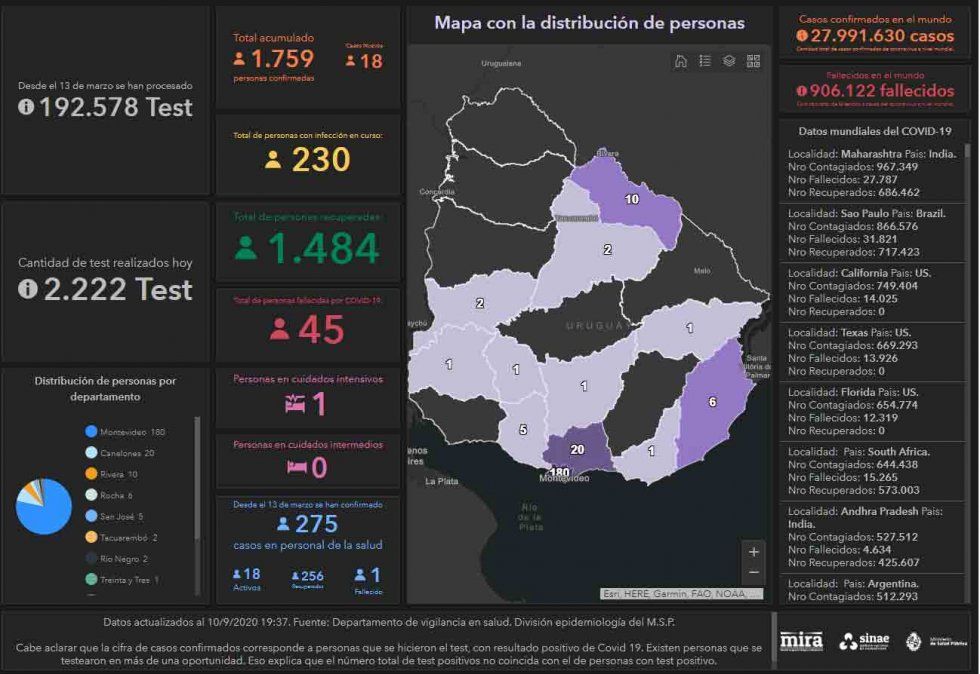Select Montevideo blue legend swatch
The height and width of the screenshot is (674, 980).
(x=91, y=431)
